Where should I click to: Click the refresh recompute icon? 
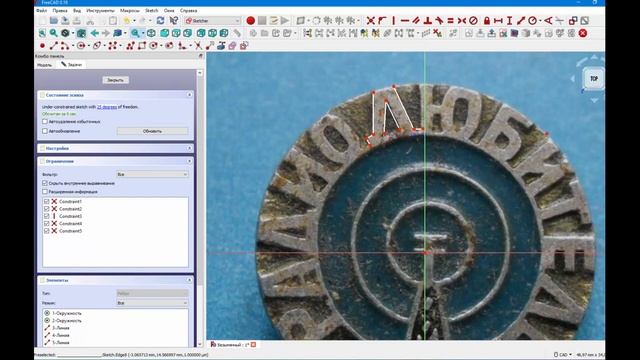point(160,20)
